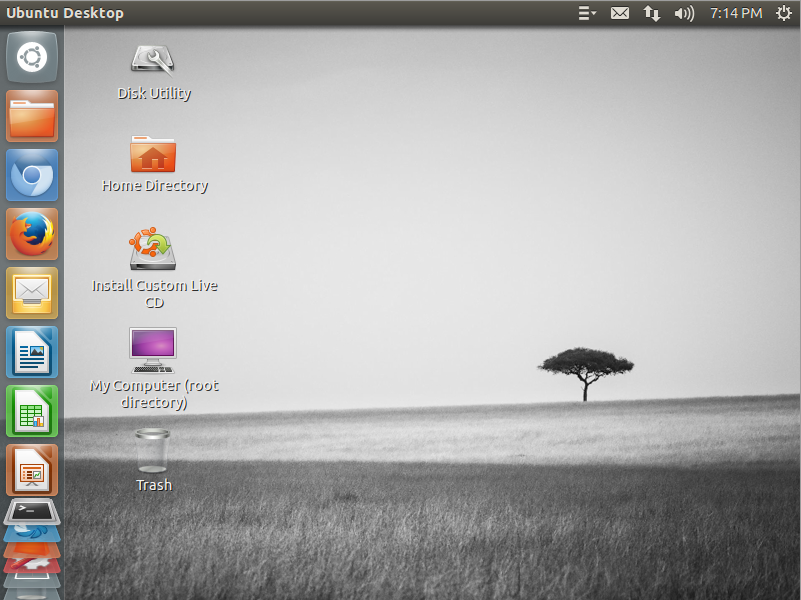Click the Ubuntu Desktop panel title

pyautogui.click(x=65, y=13)
